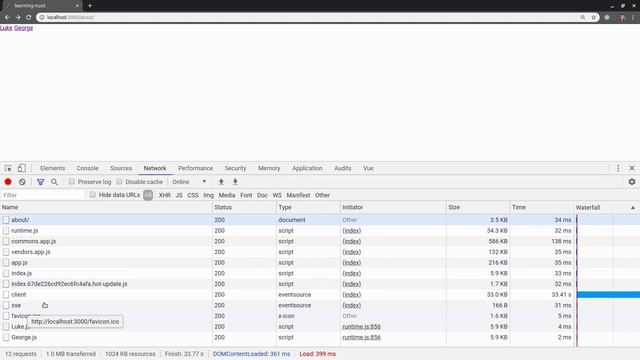Filter requests by Font
Screen dimensions: 640x360
246,195
